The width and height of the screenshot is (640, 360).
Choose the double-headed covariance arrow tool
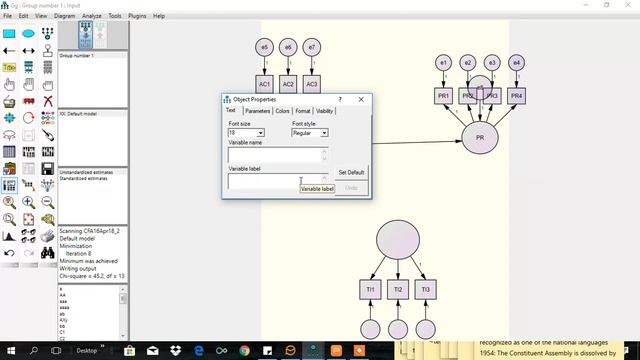[x=28, y=51]
